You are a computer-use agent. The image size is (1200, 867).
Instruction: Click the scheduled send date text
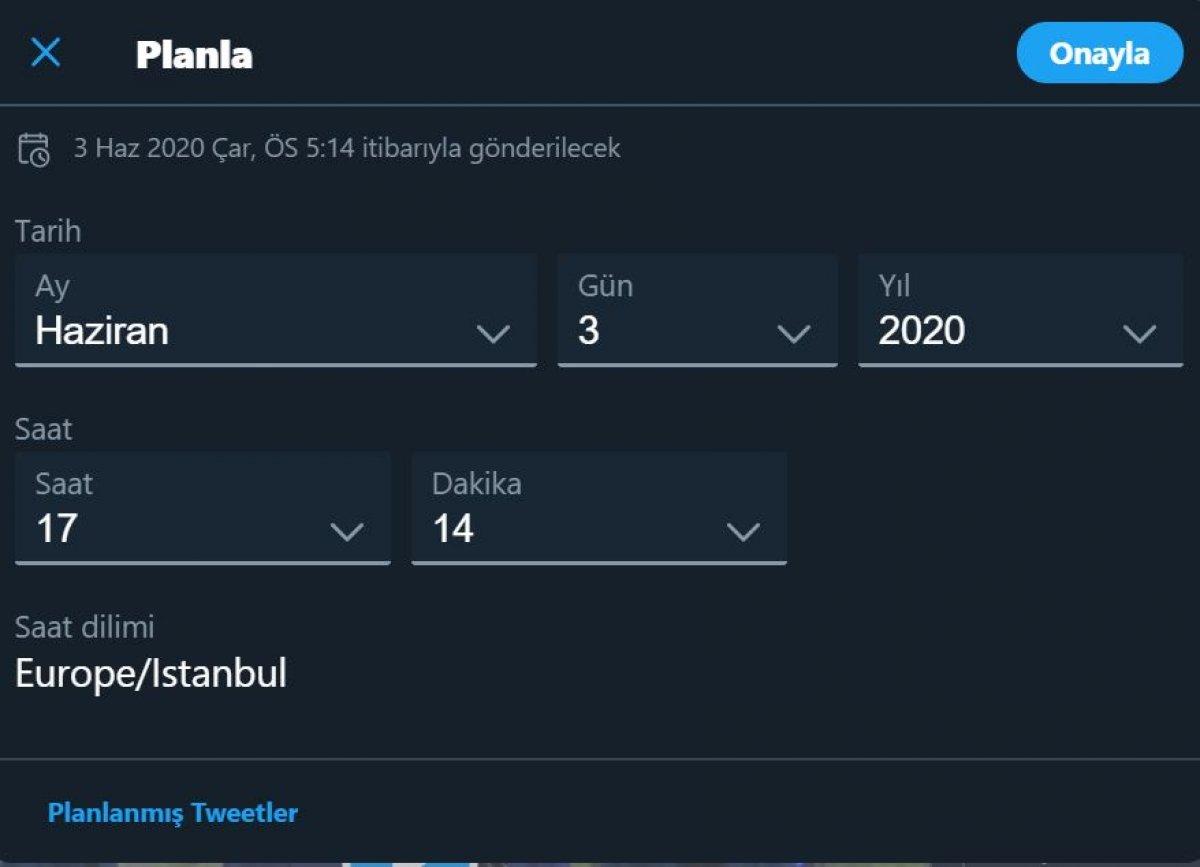tap(347, 148)
